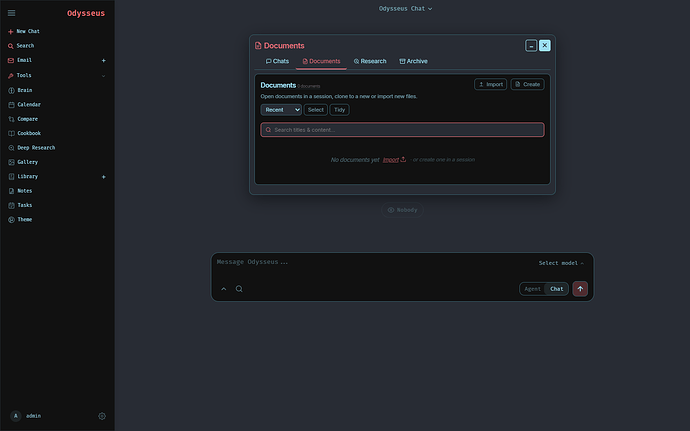Open the admin user profile
The image size is (690, 431).
pyautogui.click(x=26, y=416)
